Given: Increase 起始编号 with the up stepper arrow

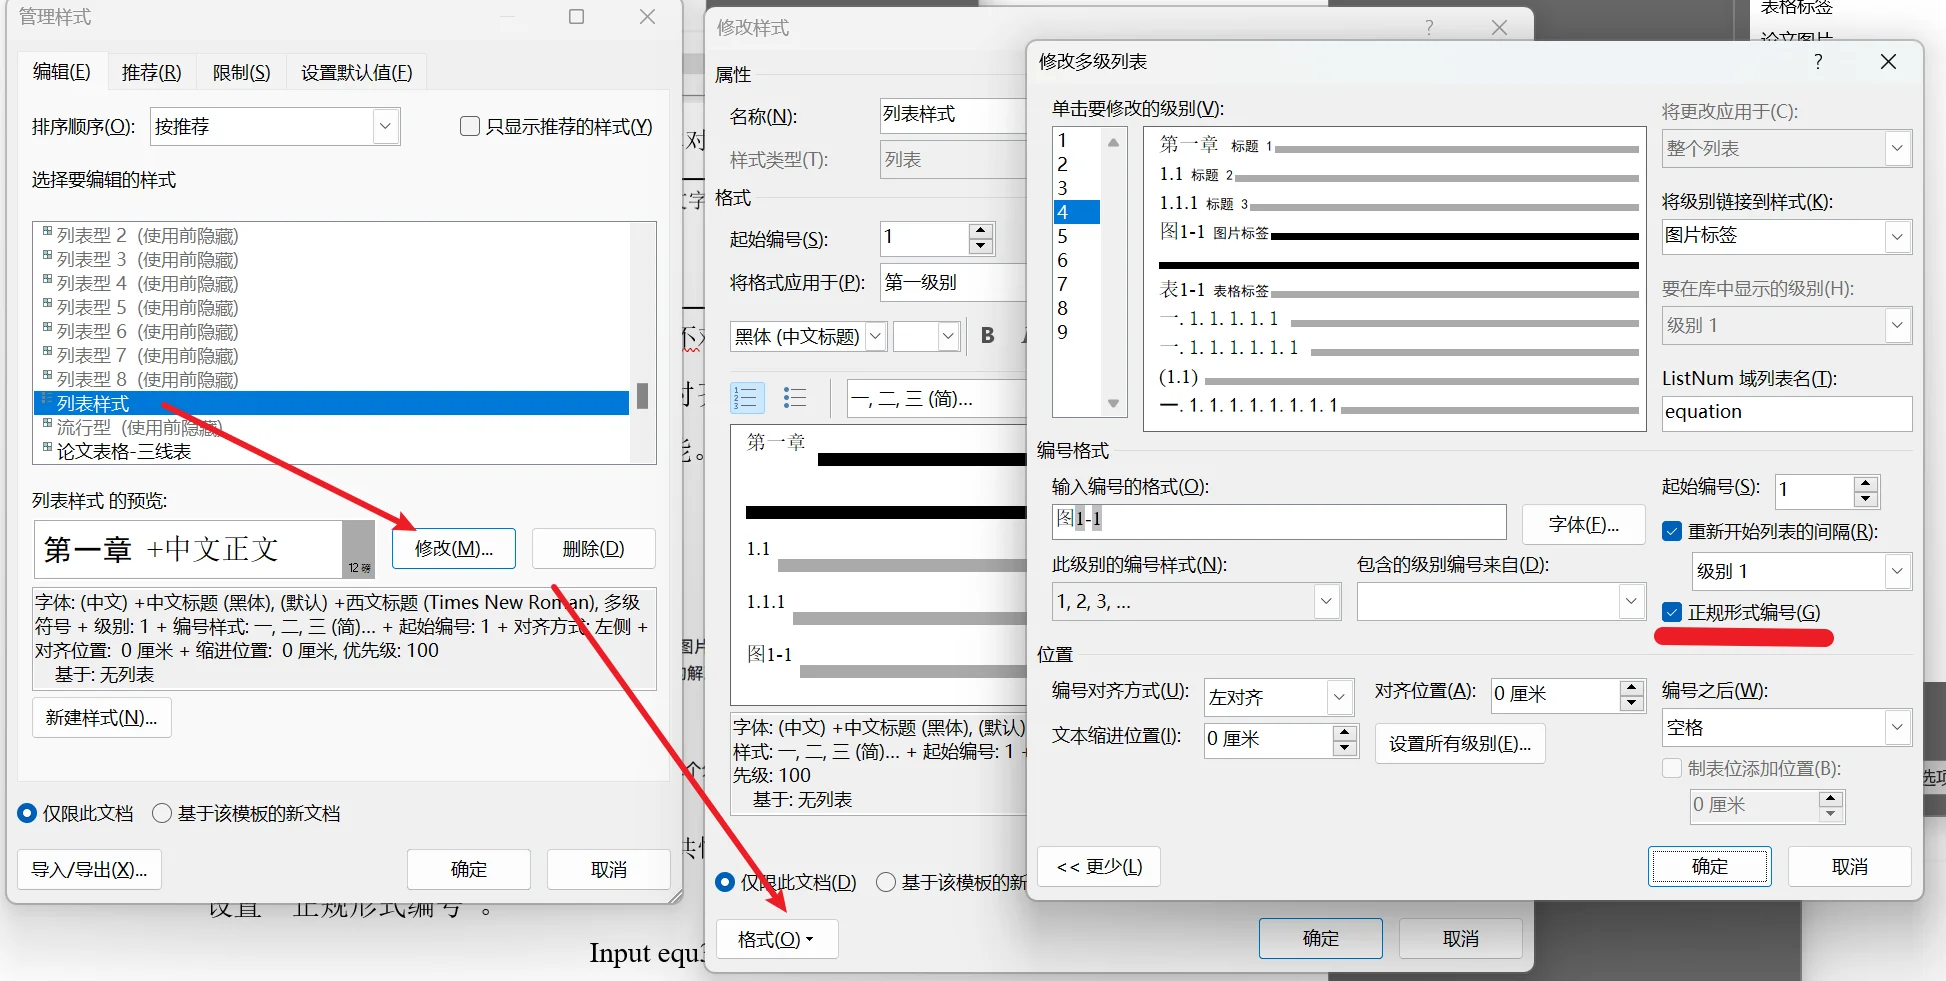Looking at the screenshot, I should pos(1865,484).
